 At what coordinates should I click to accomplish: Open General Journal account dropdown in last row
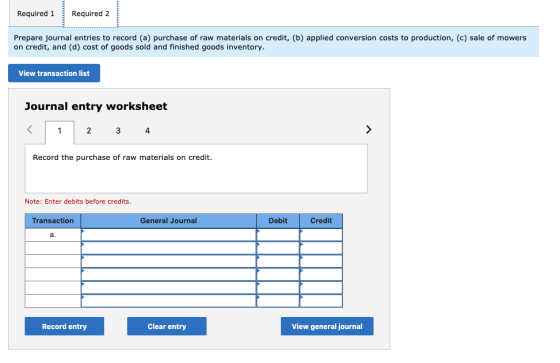pos(169,301)
